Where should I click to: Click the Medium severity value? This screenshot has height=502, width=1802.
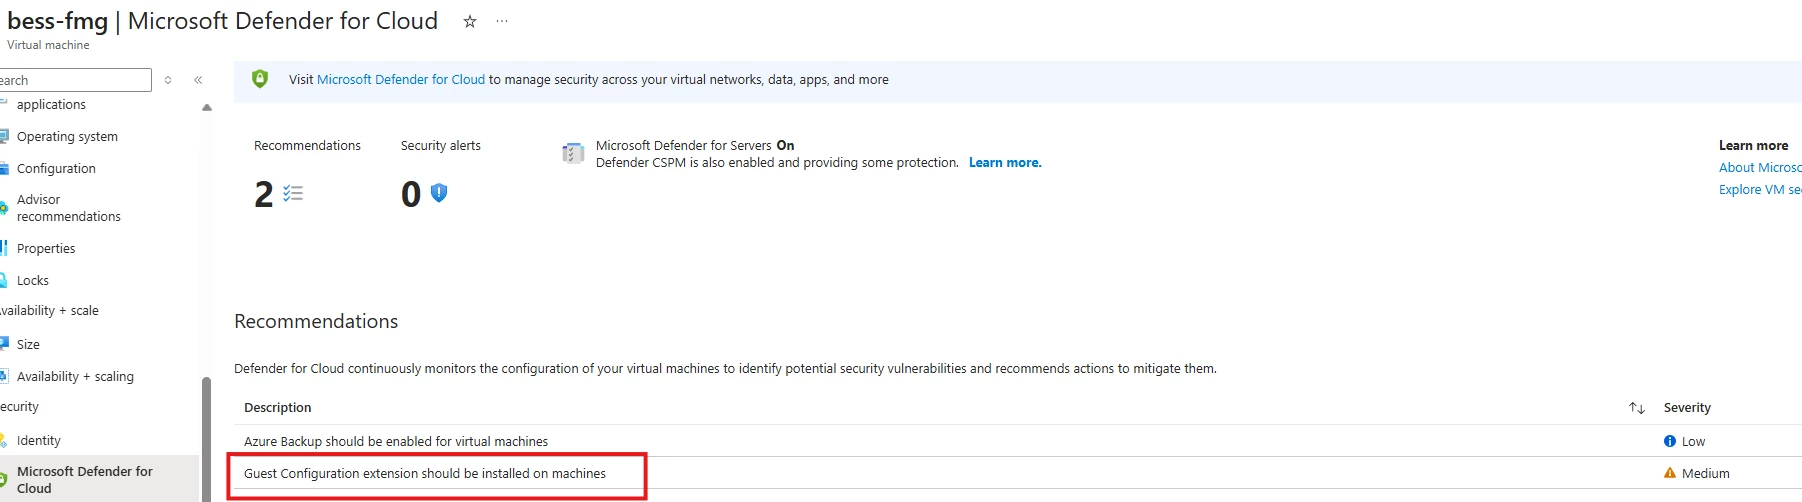[x=1706, y=473]
